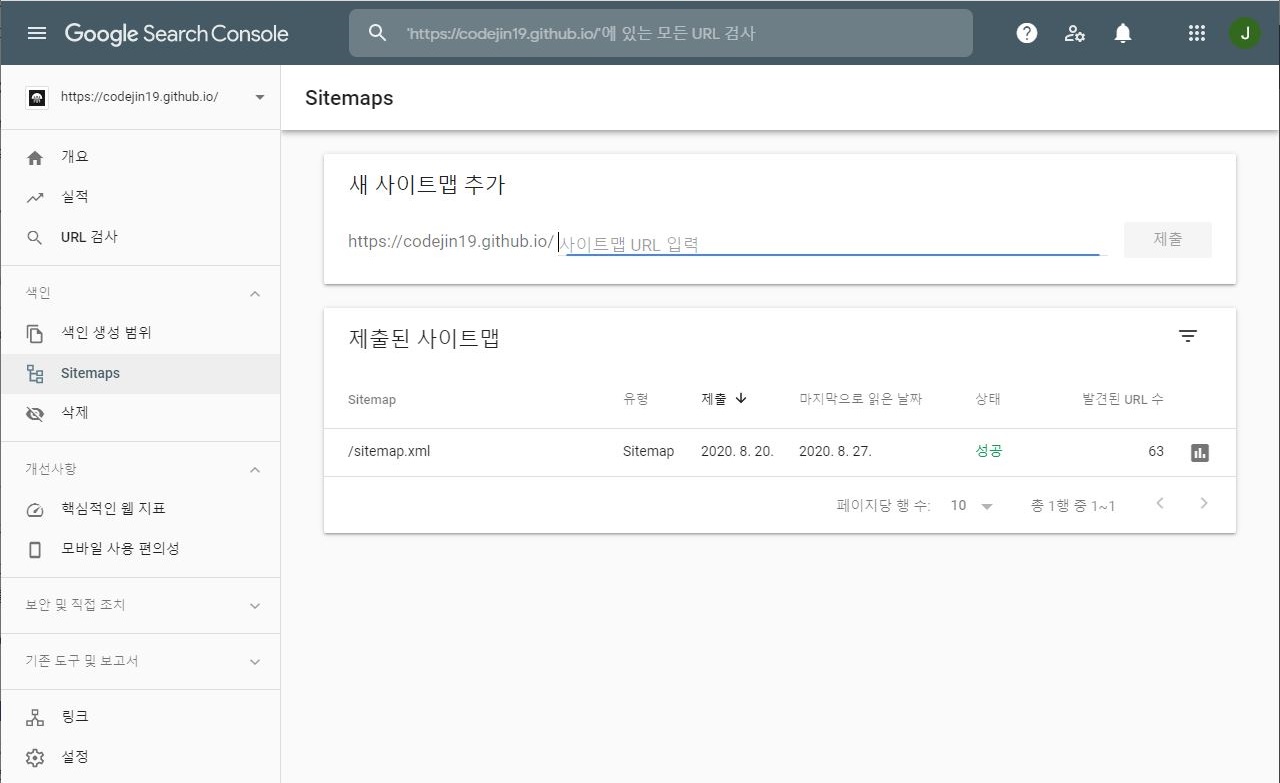Open the J account avatar

[1245, 33]
